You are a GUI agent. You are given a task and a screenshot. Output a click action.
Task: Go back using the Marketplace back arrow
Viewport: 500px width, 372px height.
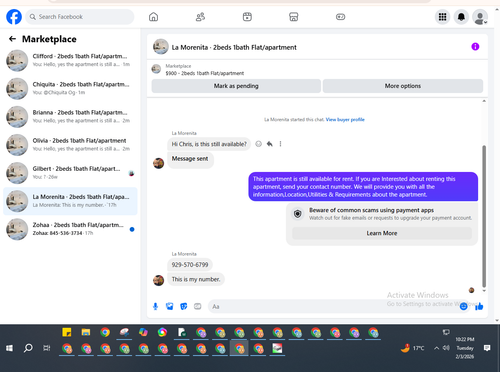[12, 39]
